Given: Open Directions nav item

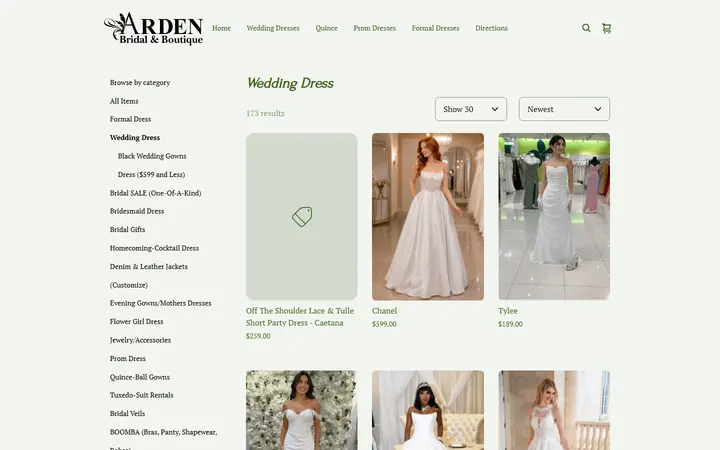Looking at the screenshot, I should tap(491, 28).
